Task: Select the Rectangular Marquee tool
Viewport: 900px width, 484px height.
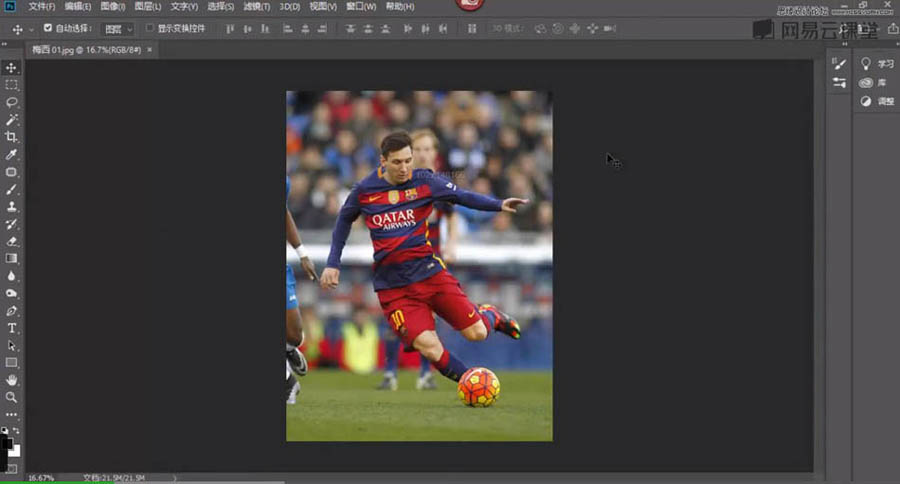Action: pyautogui.click(x=12, y=85)
